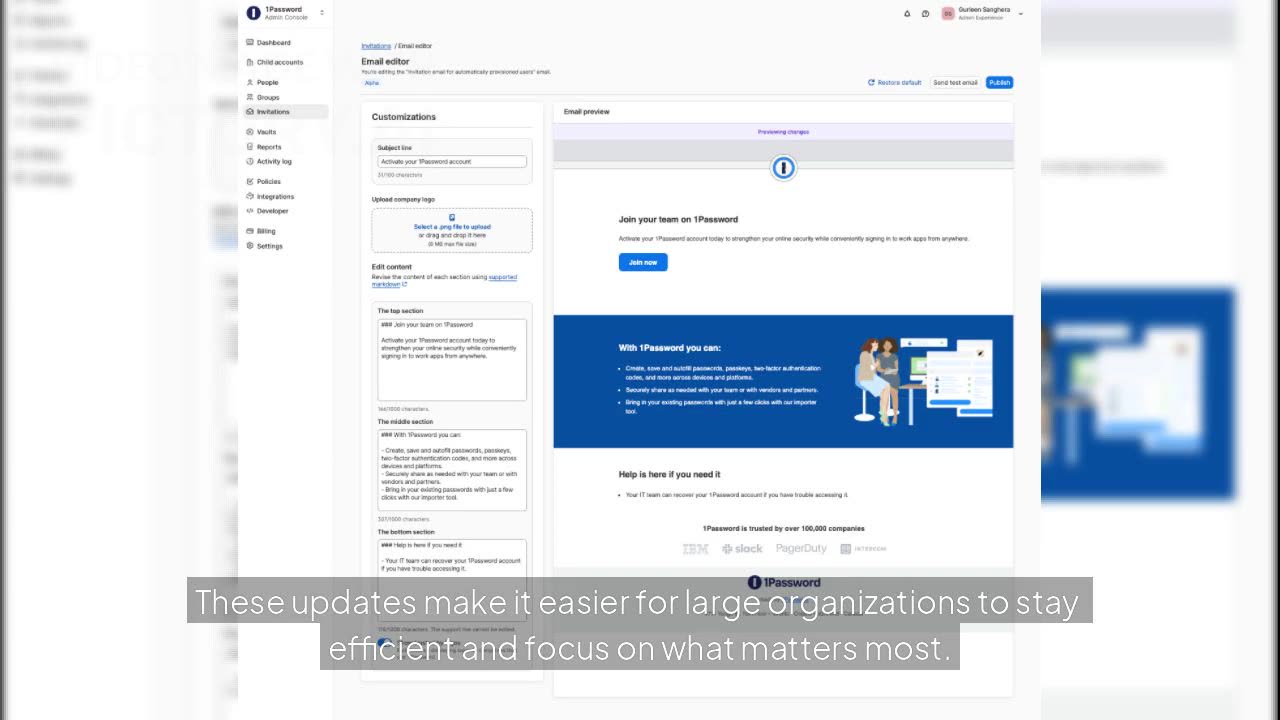Click the Child accounts building icon

(x=250, y=62)
